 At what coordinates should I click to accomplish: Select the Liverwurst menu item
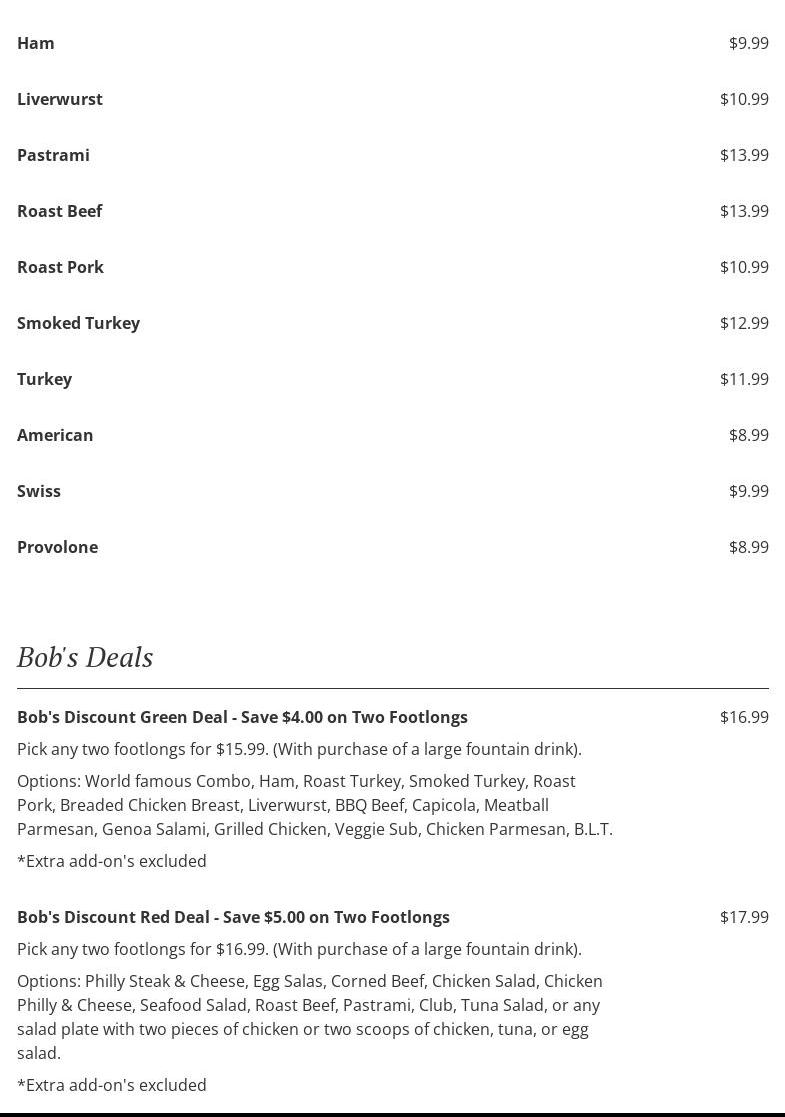click(60, 99)
